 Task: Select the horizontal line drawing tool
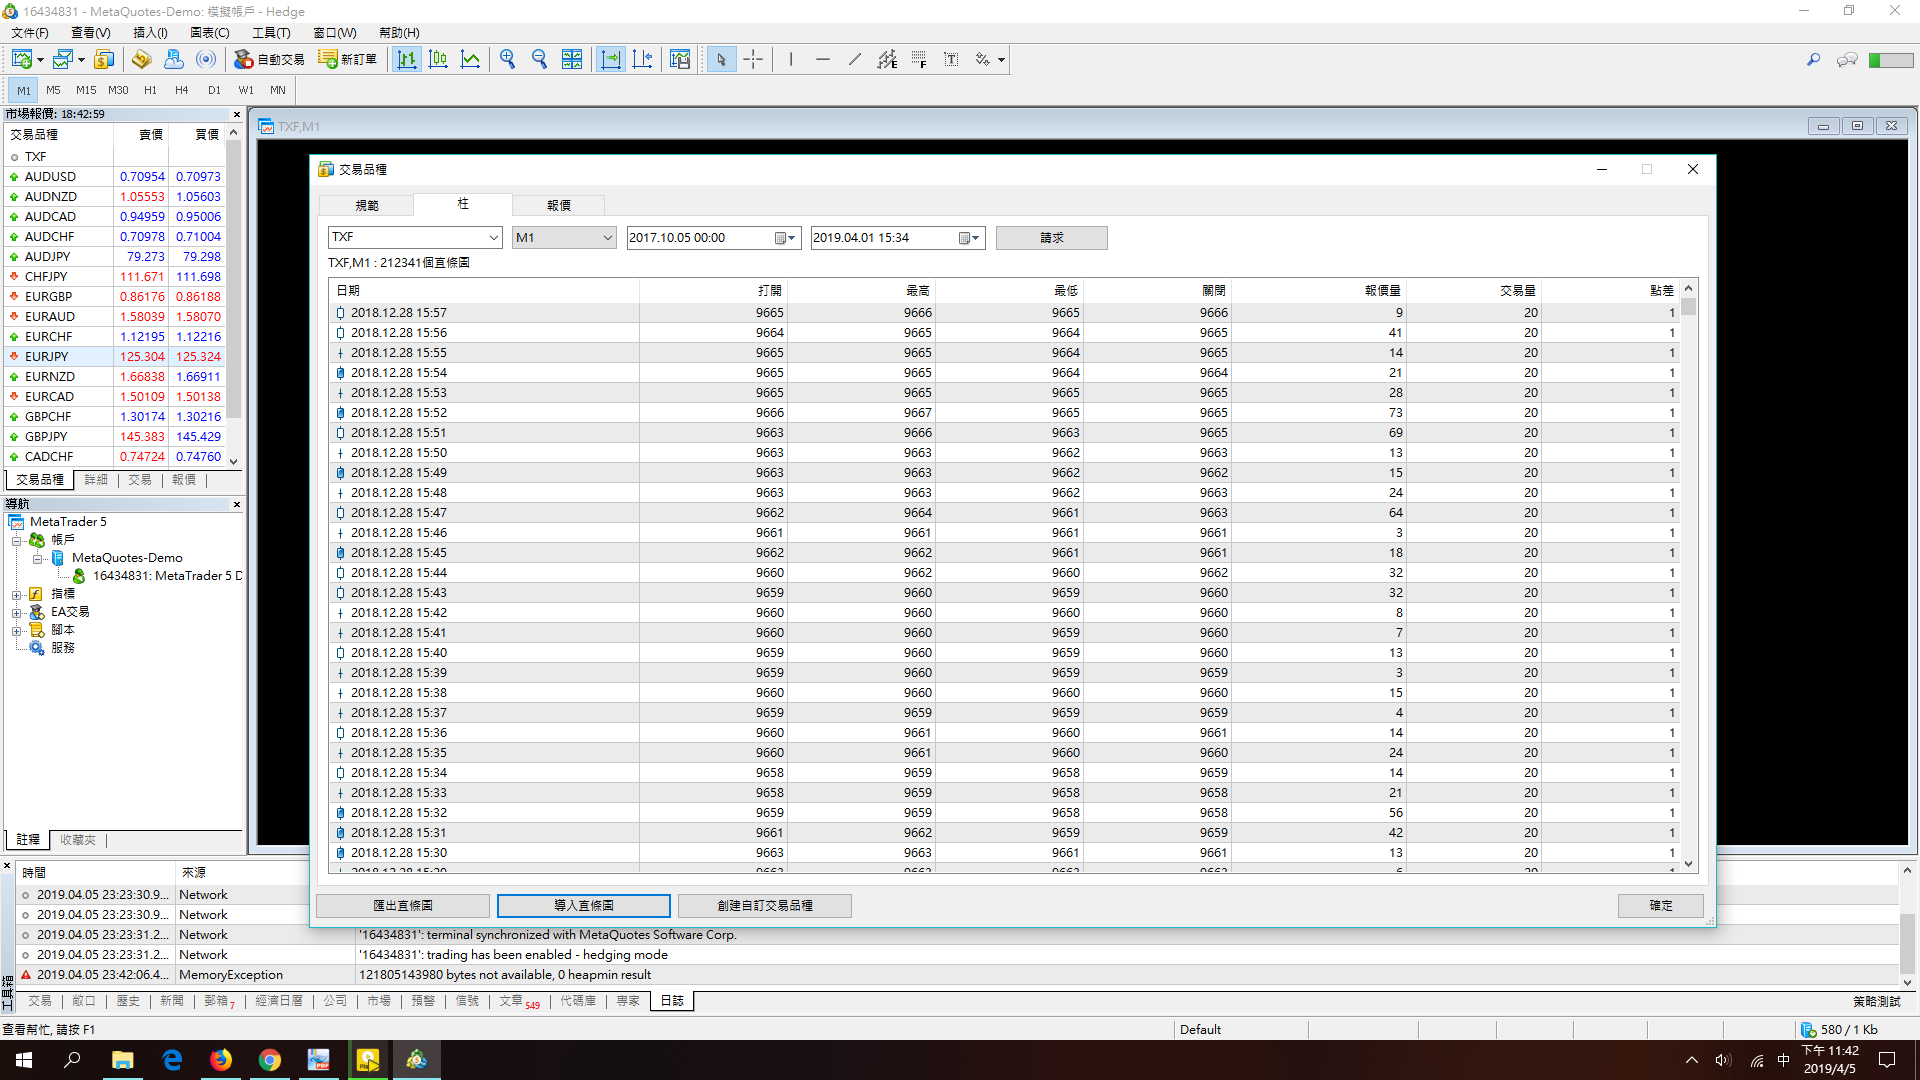(x=822, y=59)
